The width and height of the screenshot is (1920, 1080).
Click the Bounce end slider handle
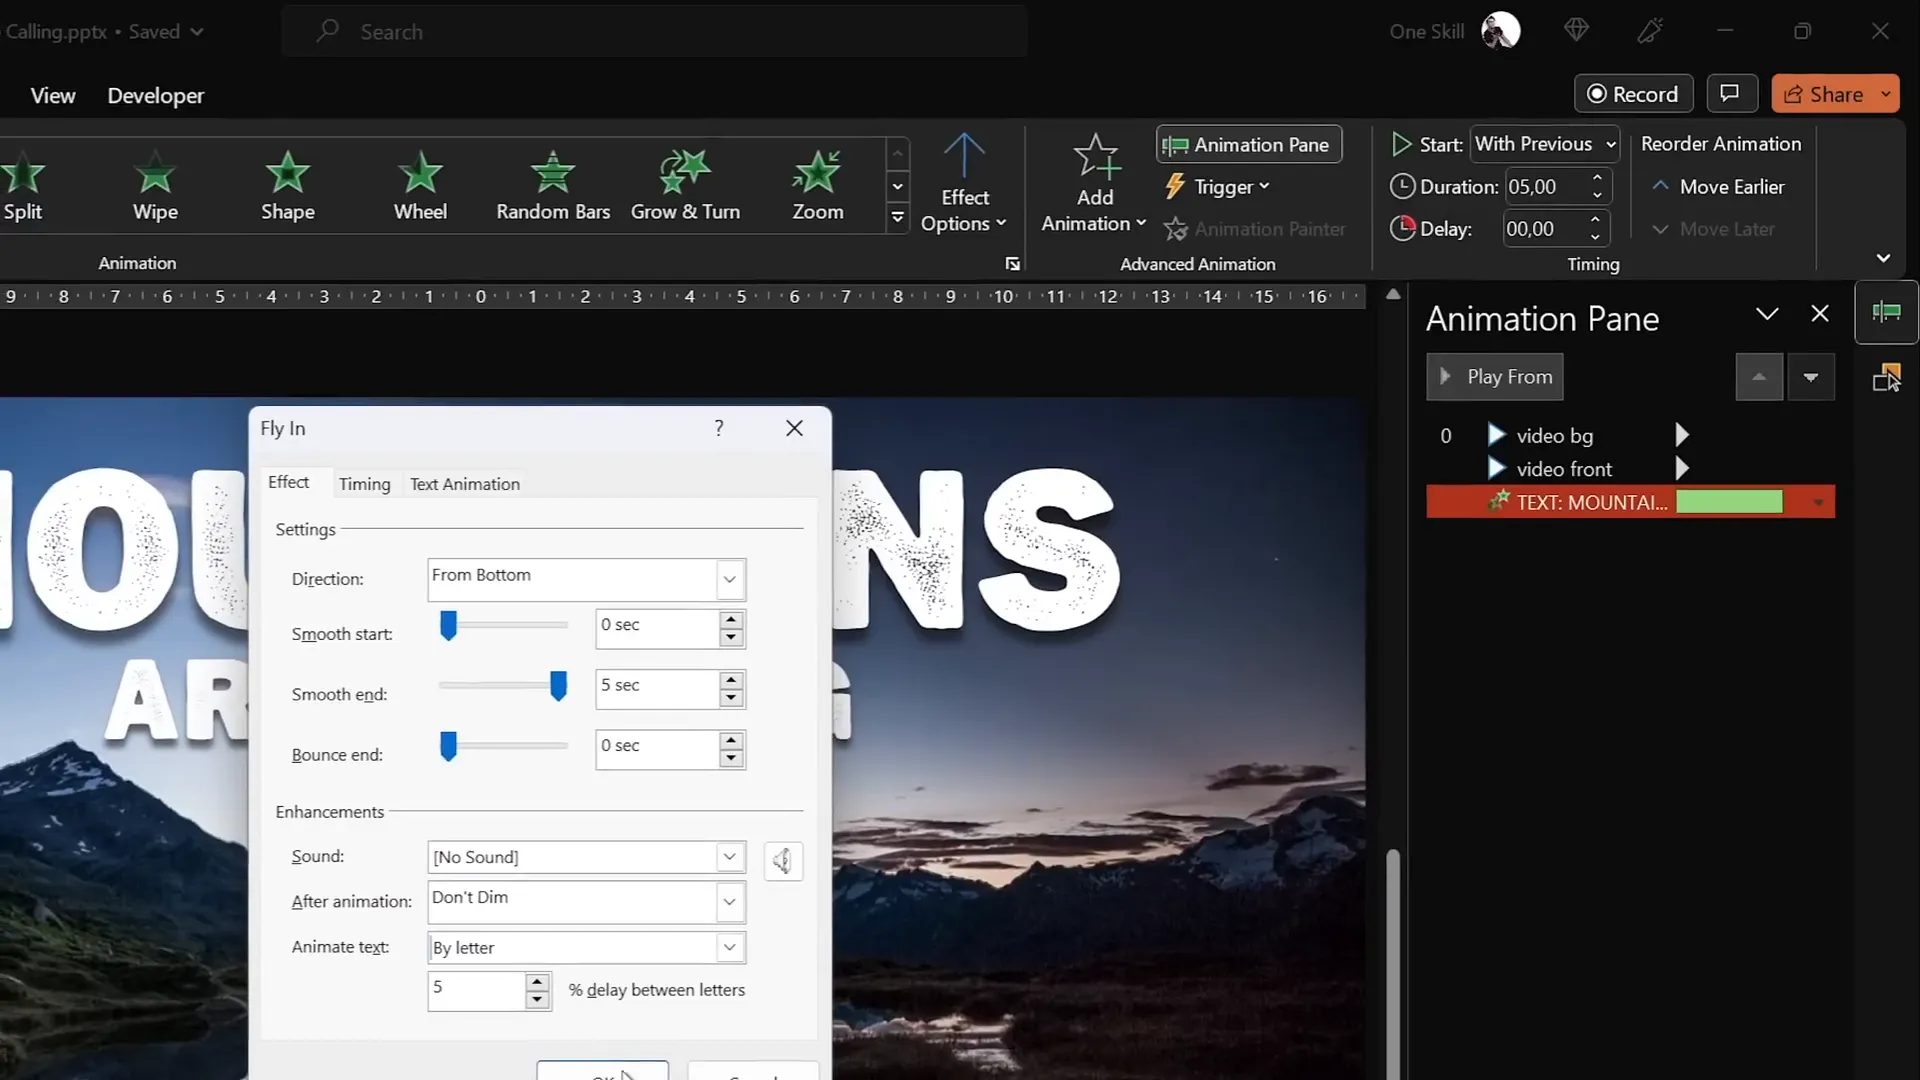(x=449, y=746)
